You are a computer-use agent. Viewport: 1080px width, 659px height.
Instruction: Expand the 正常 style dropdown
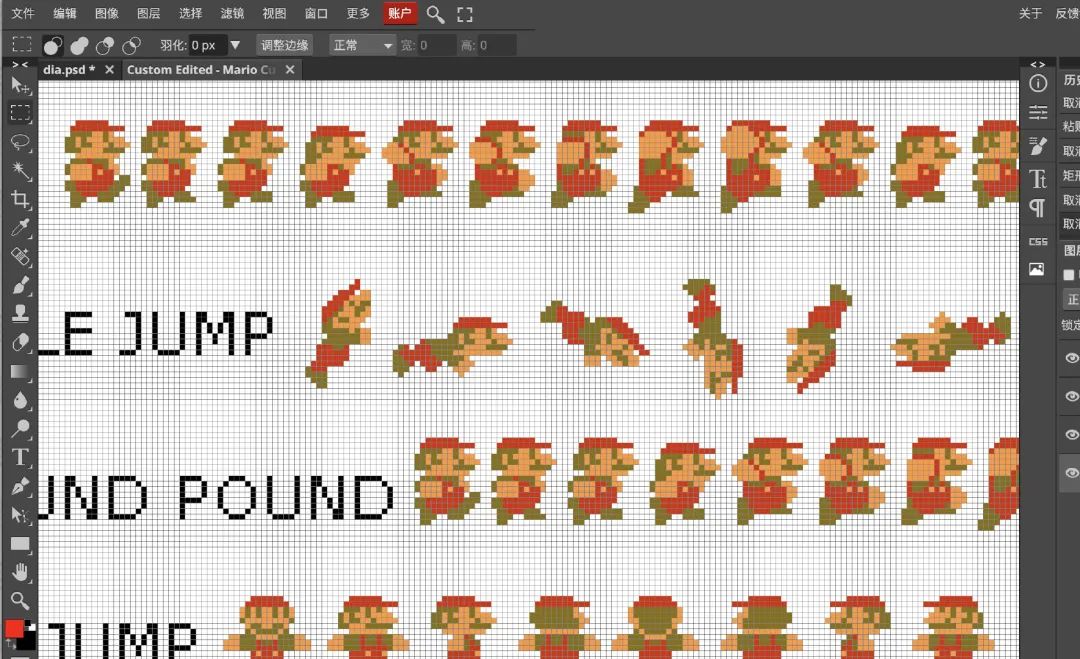[362, 45]
